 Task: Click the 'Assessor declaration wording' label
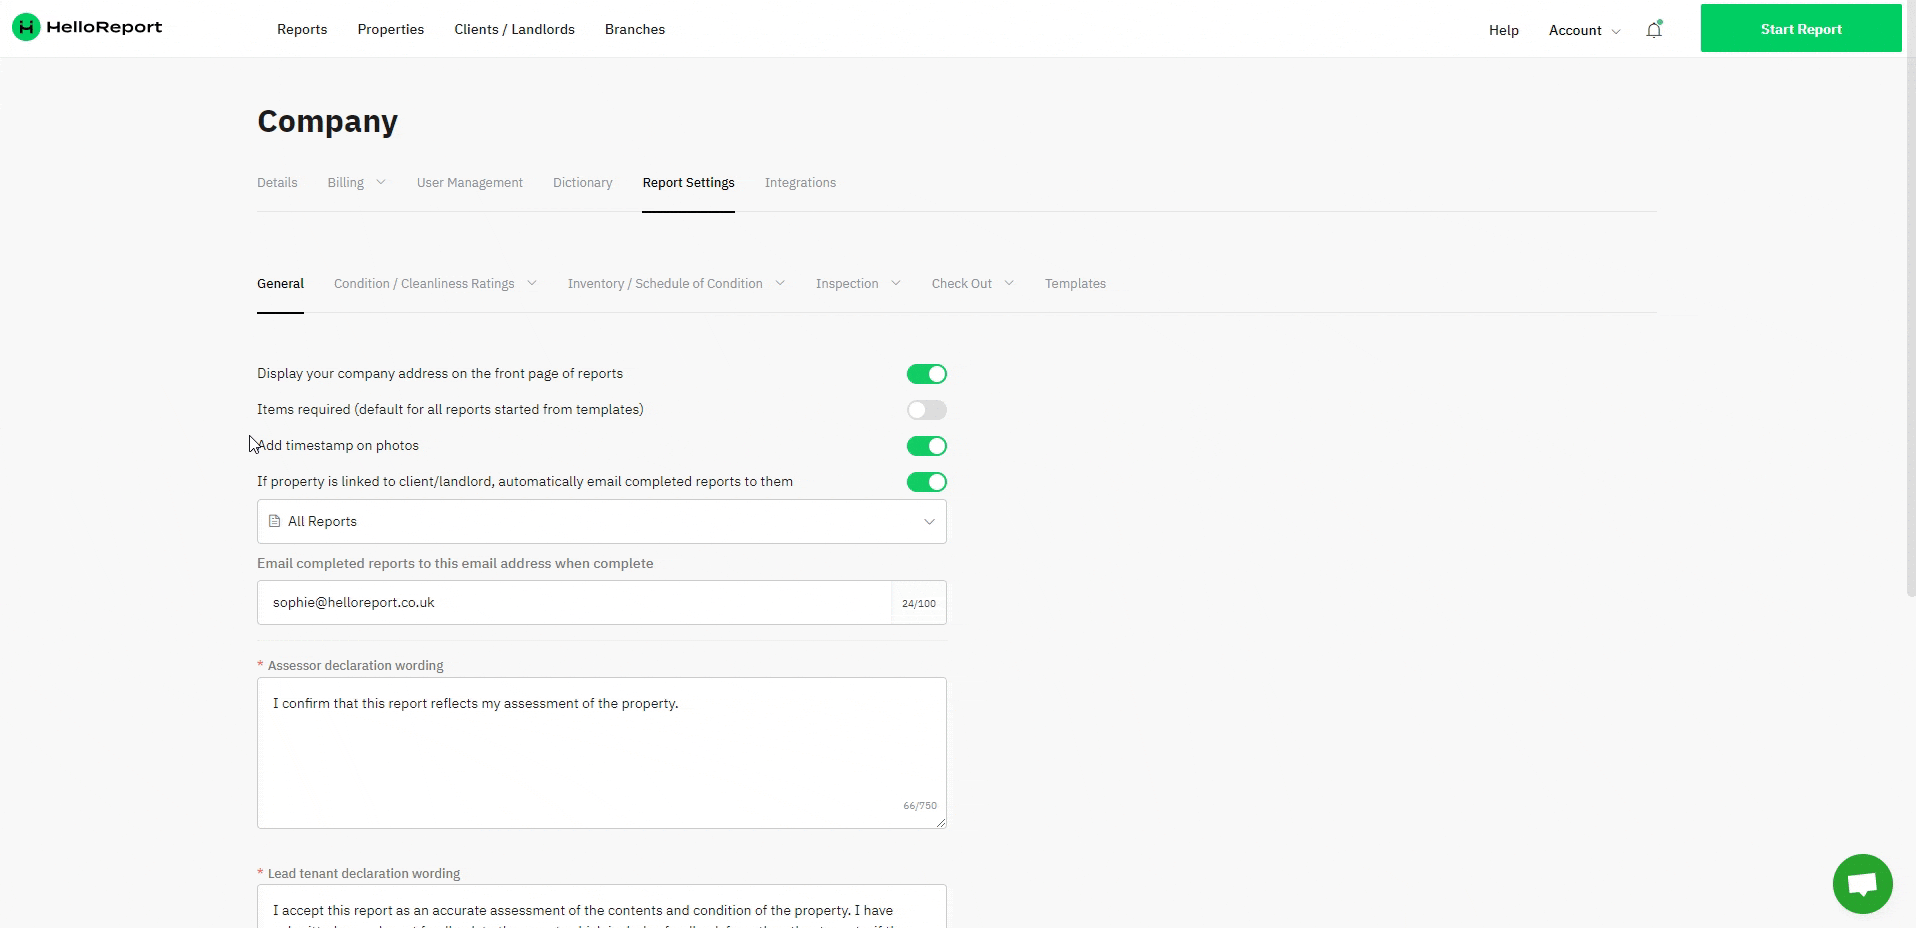pyautogui.click(x=355, y=666)
